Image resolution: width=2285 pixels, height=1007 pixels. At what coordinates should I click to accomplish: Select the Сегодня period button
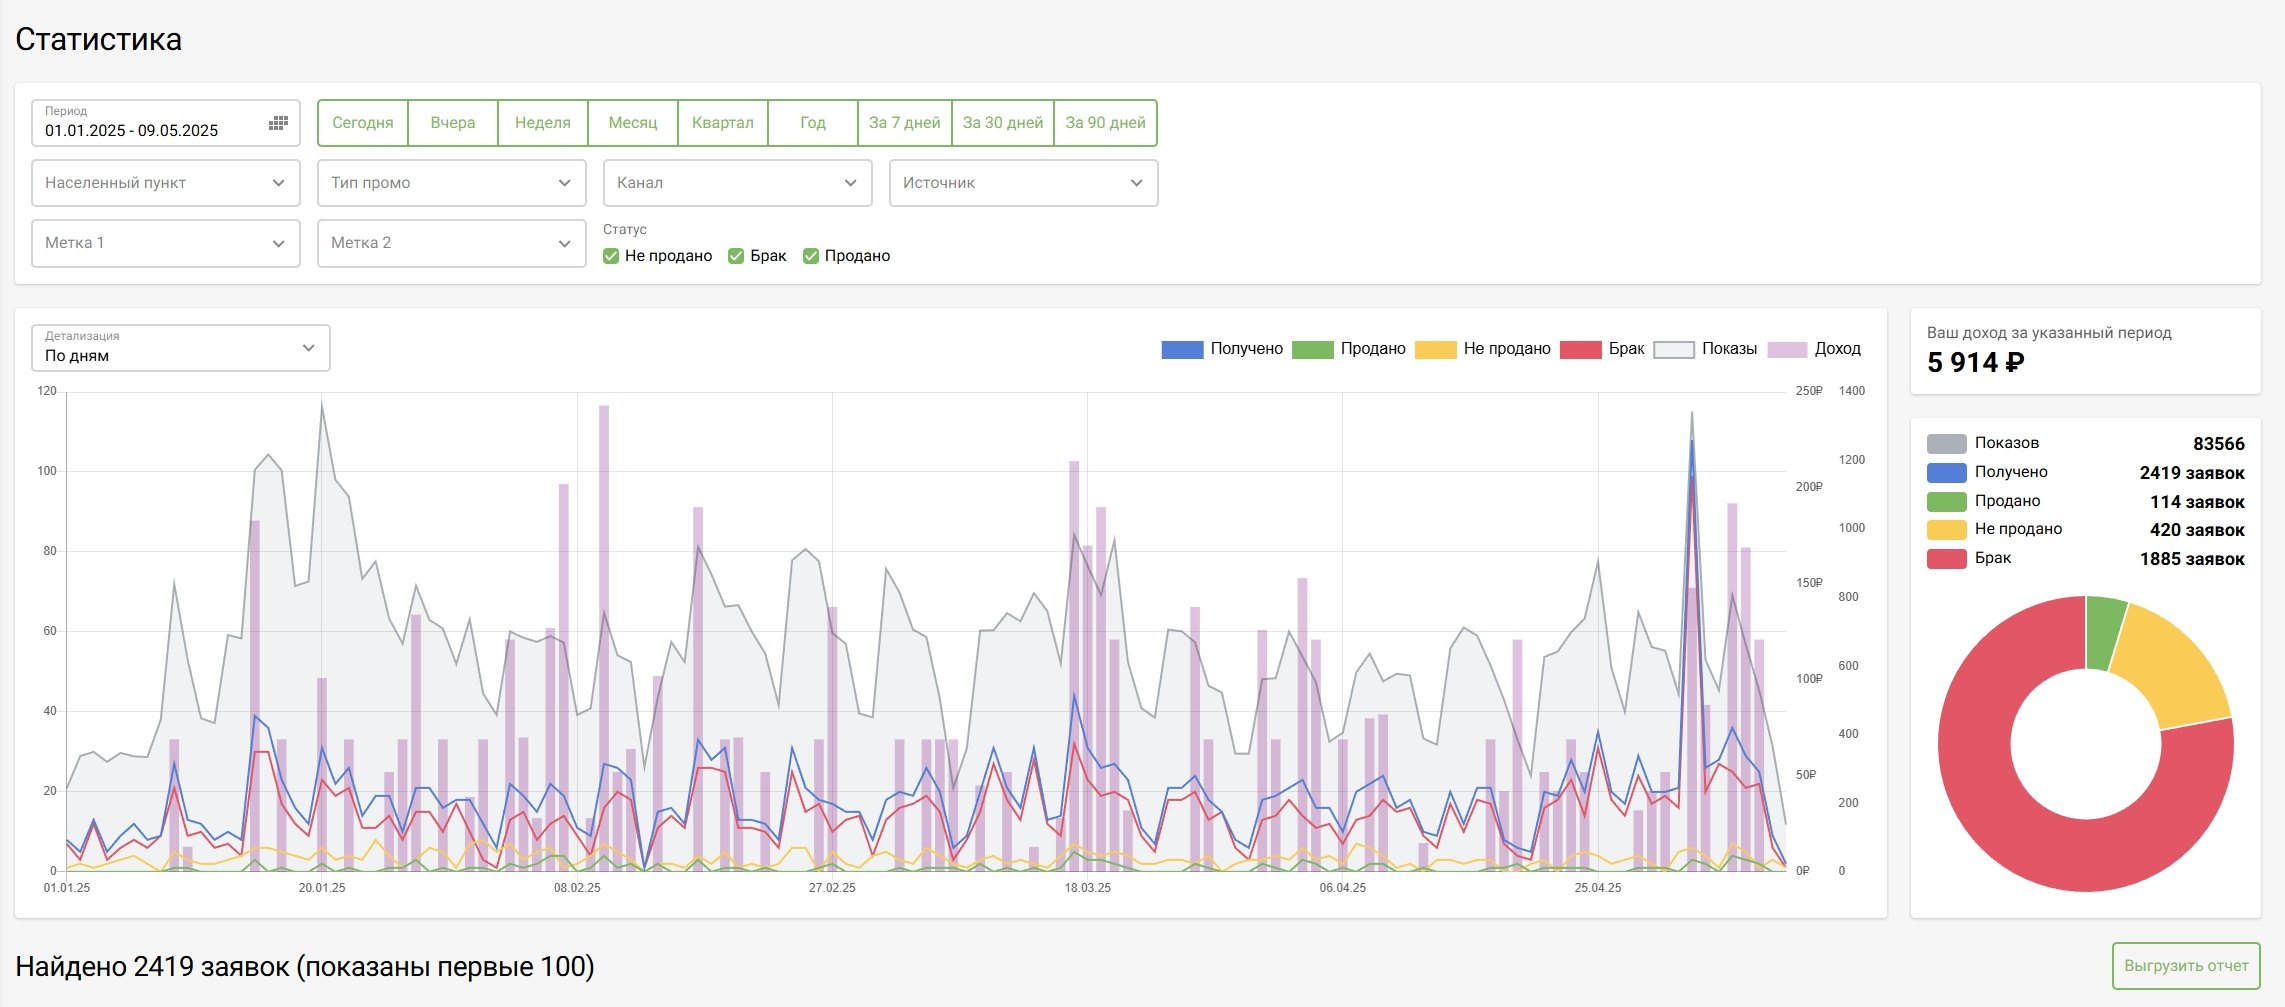(x=363, y=123)
